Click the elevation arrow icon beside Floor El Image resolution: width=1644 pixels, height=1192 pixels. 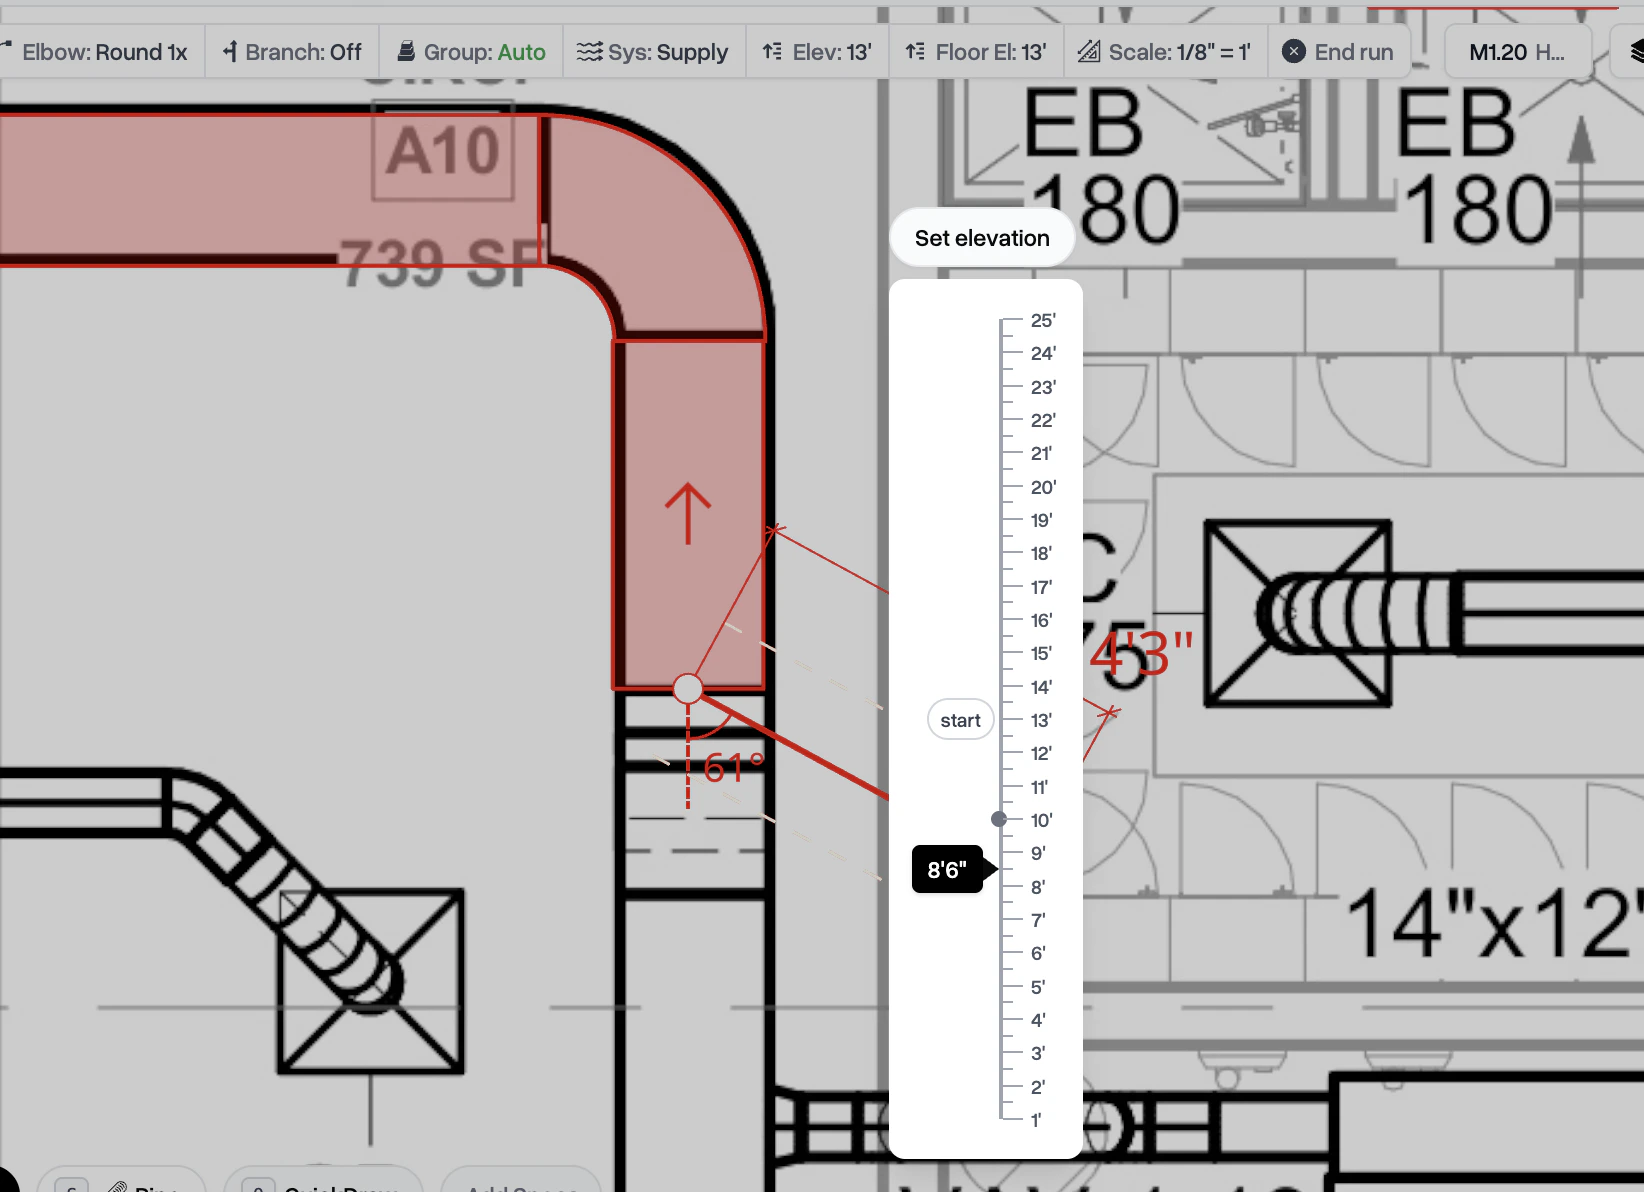(915, 52)
